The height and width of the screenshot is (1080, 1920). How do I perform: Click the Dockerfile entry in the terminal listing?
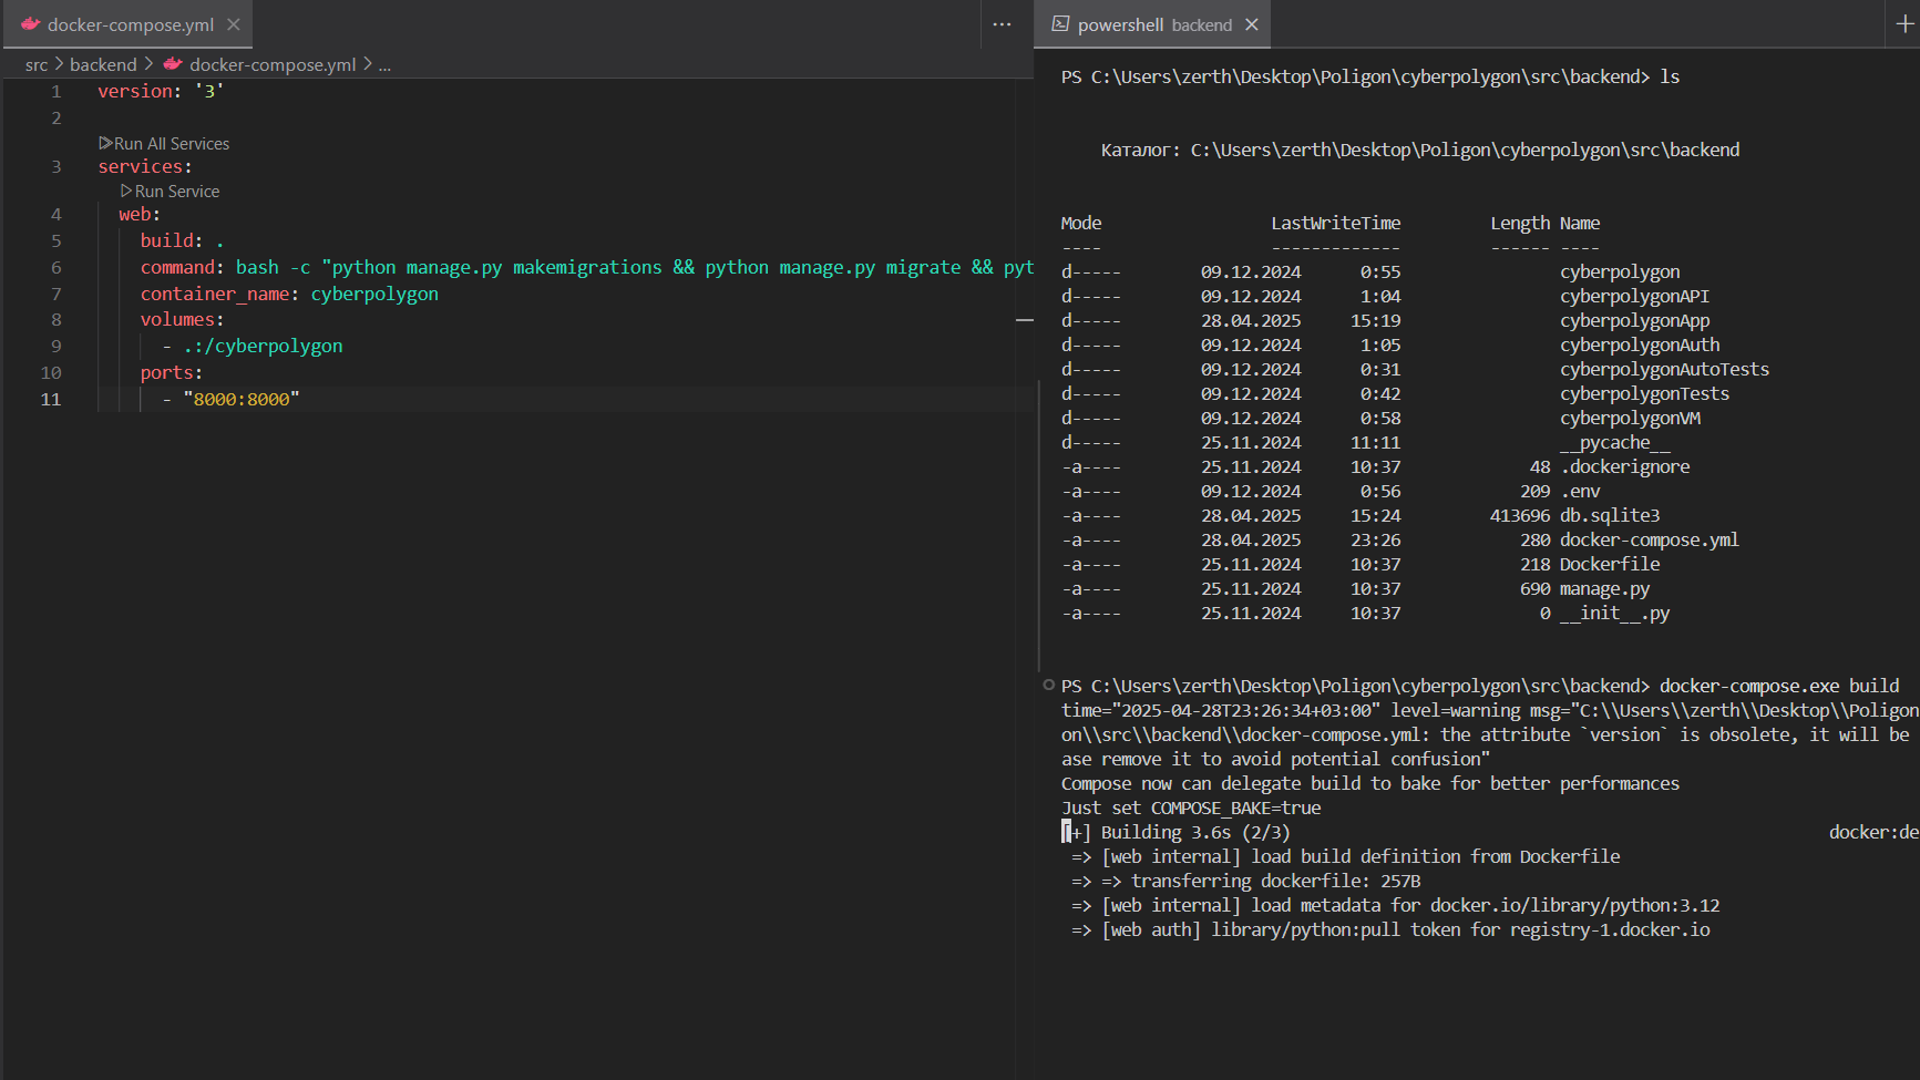click(x=1610, y=564)
